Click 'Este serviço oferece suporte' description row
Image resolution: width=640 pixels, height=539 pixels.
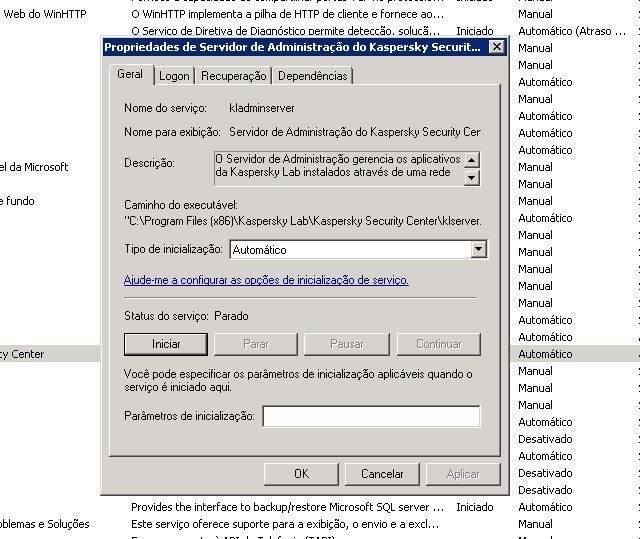tap(285, 524)
